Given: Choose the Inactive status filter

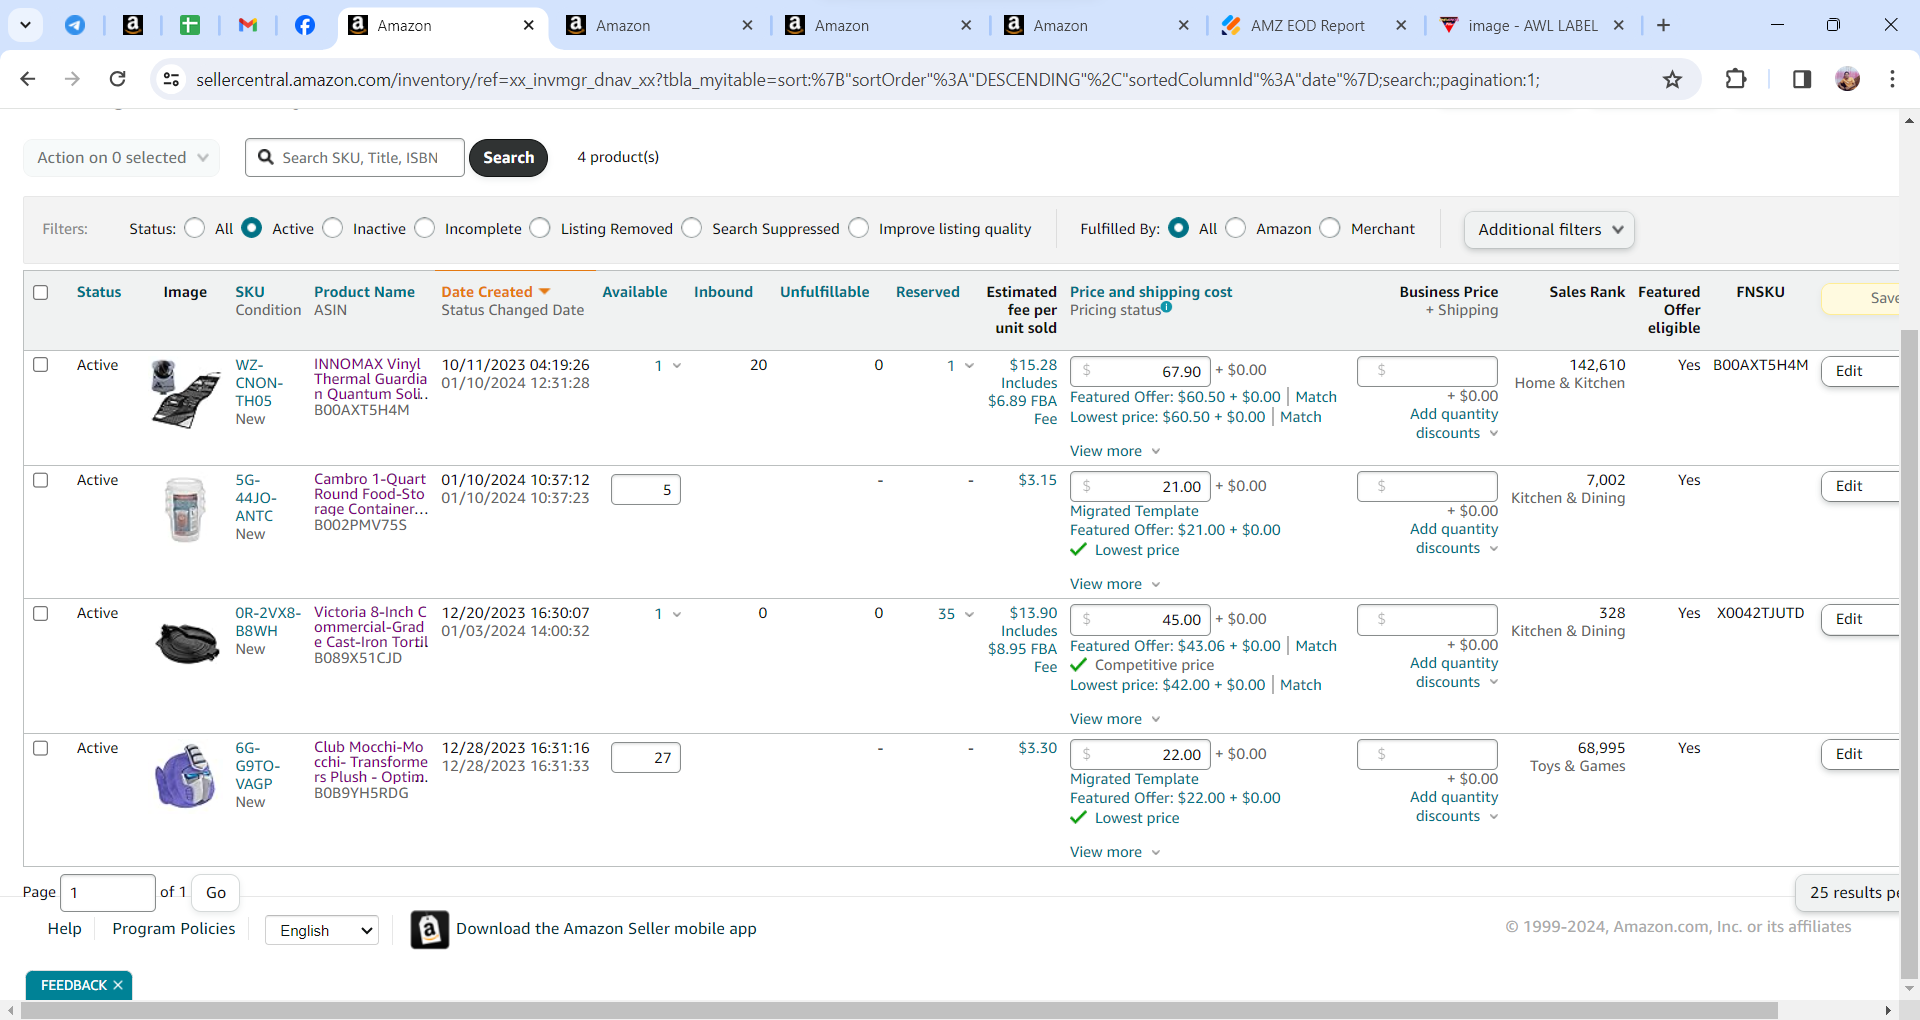Looking at the screenshot, I should pos(333,228).
